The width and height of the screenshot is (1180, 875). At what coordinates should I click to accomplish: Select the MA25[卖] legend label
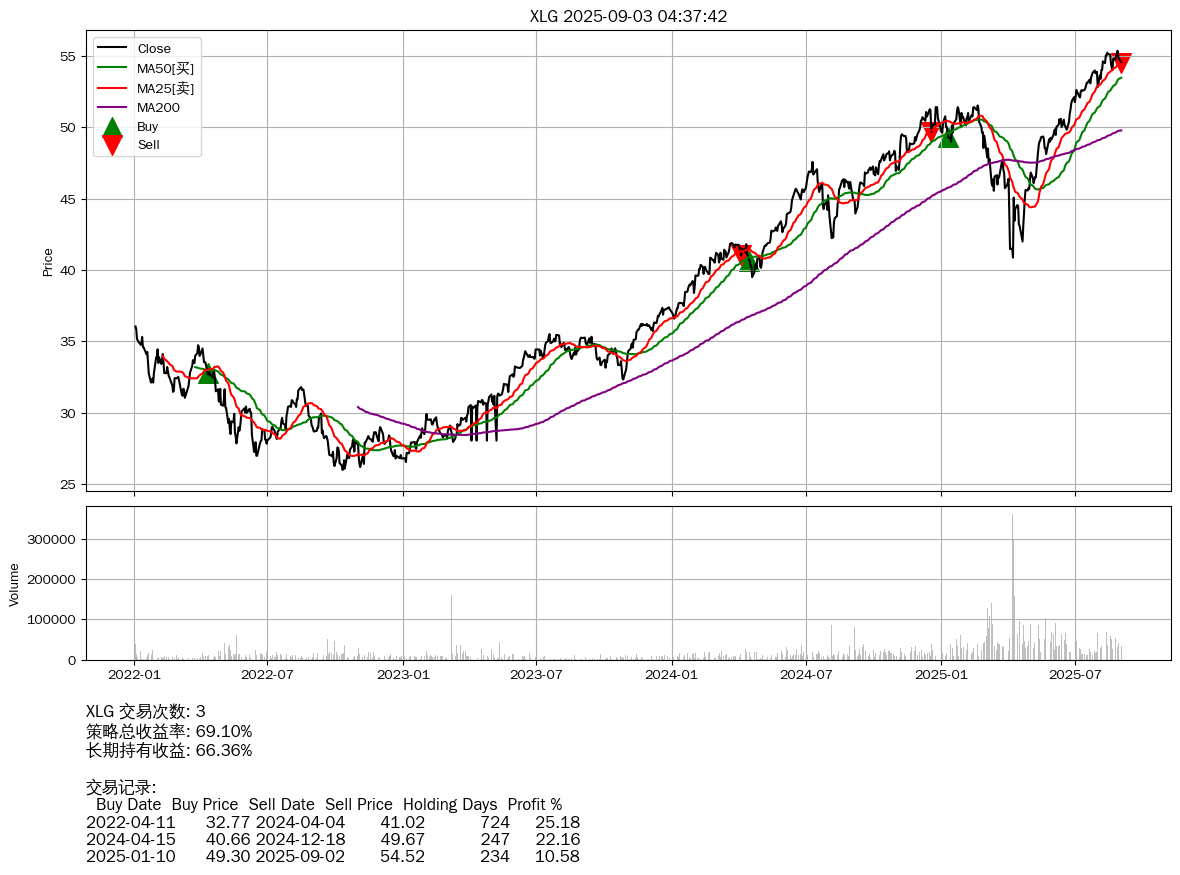point(165,88)
